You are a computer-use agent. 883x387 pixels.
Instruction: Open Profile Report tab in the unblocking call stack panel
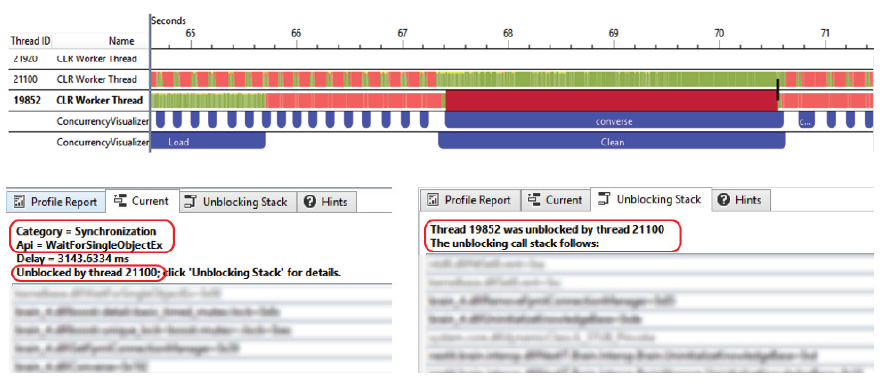pos(470,200)
